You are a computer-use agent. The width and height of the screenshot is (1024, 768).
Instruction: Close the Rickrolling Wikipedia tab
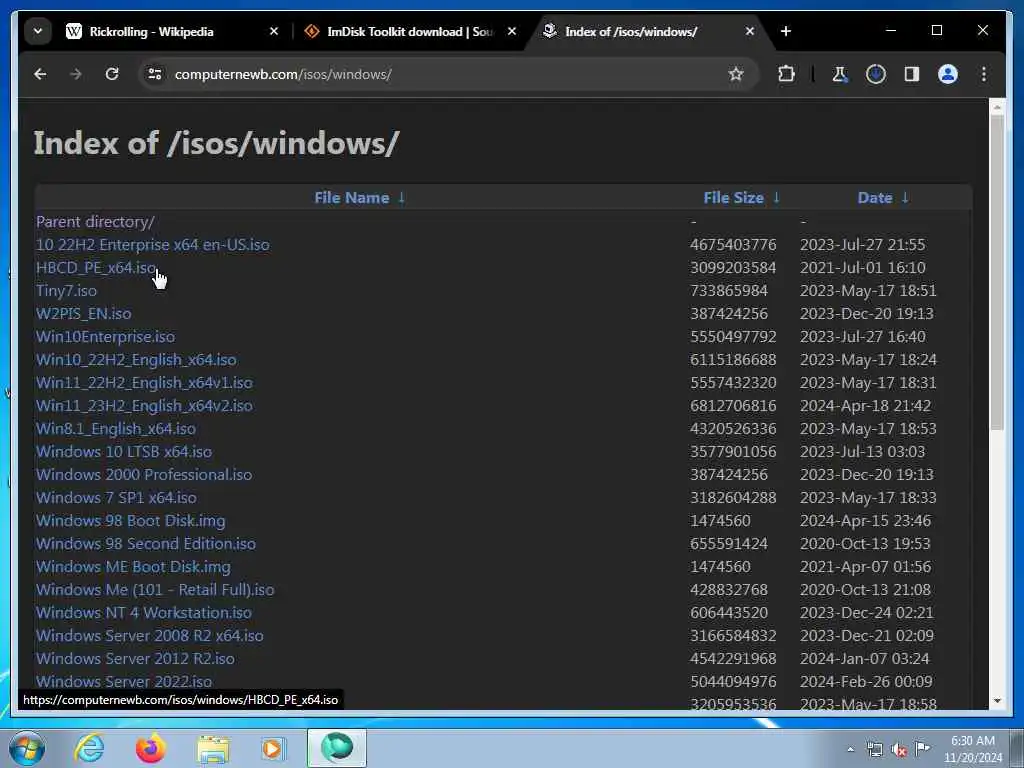coord(274,31)
